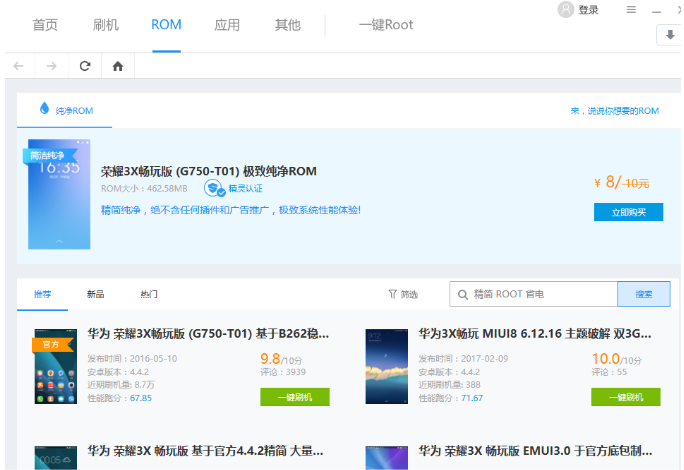The width and height of the screenshot is (684, 470).
Task: Click the 搜索 button
Action: click(x=644, y=294)
